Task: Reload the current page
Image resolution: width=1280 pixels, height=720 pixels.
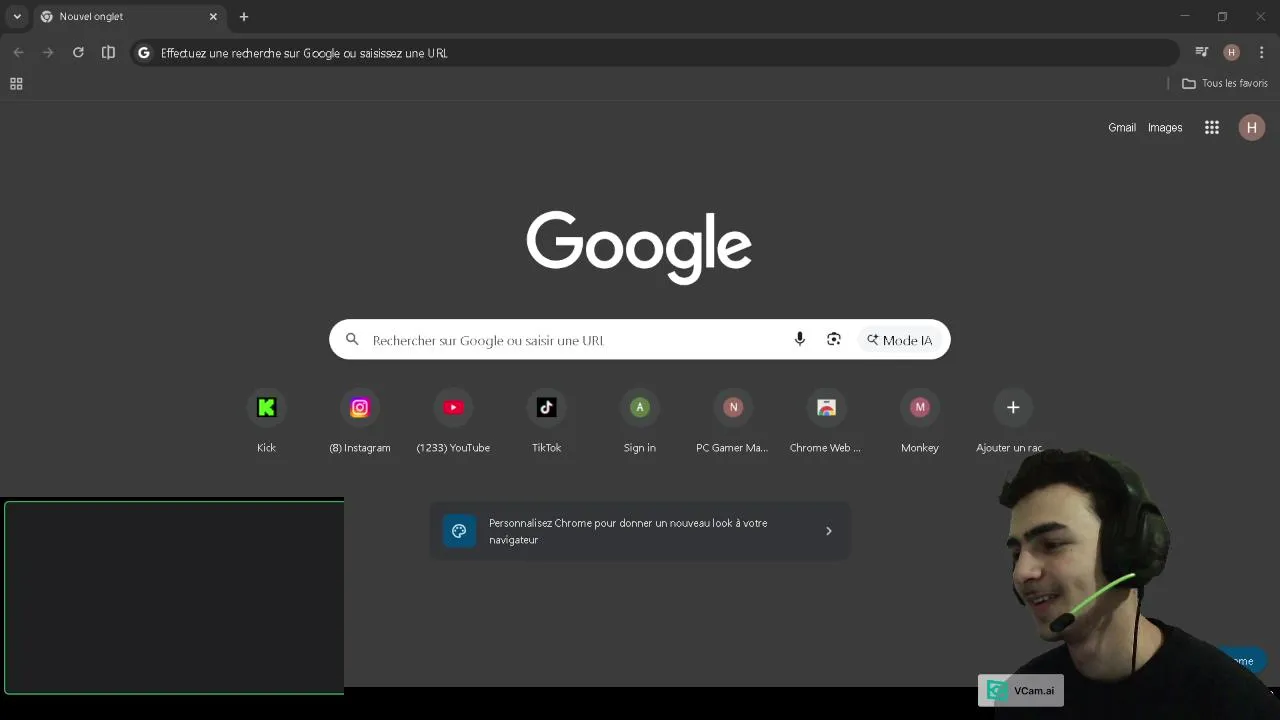Action: click(x=78, y=52)
